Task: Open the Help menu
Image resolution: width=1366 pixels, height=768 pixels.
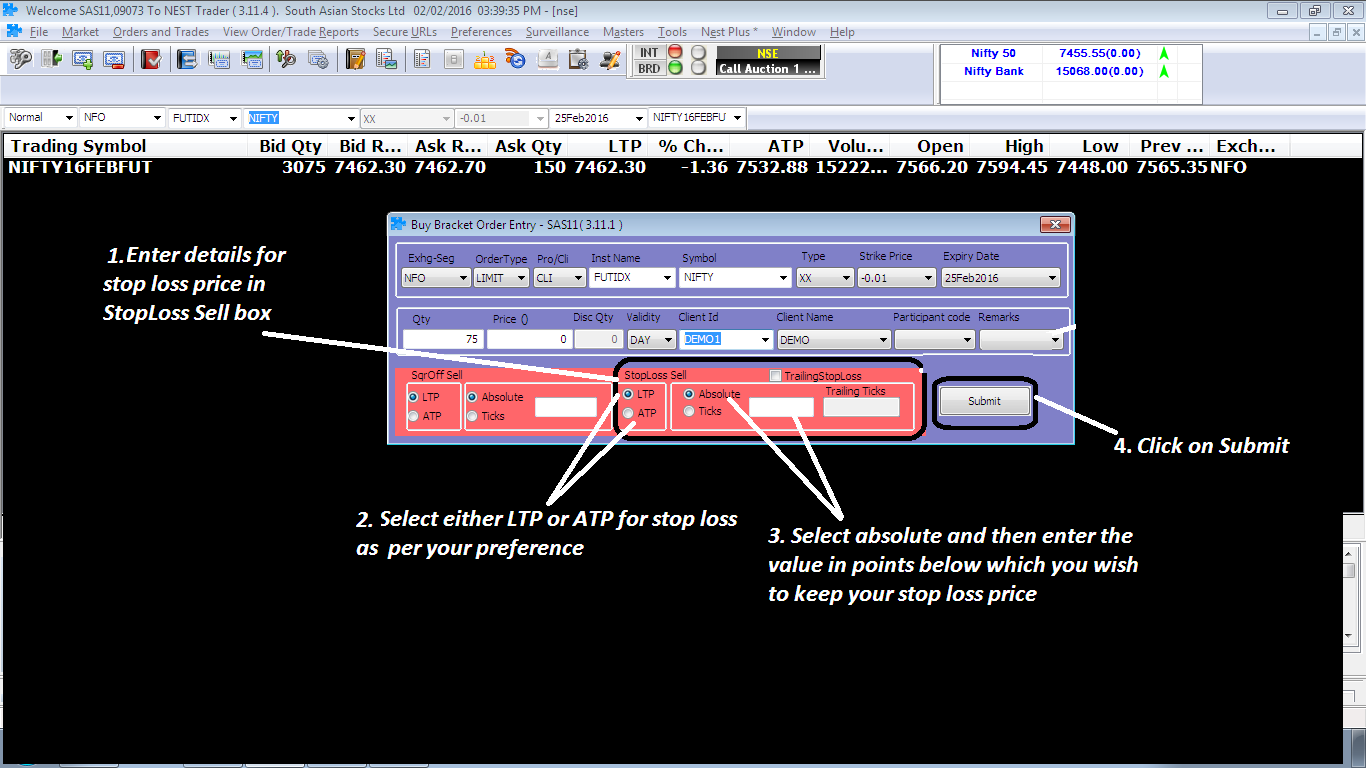Action: coord(842,32)
